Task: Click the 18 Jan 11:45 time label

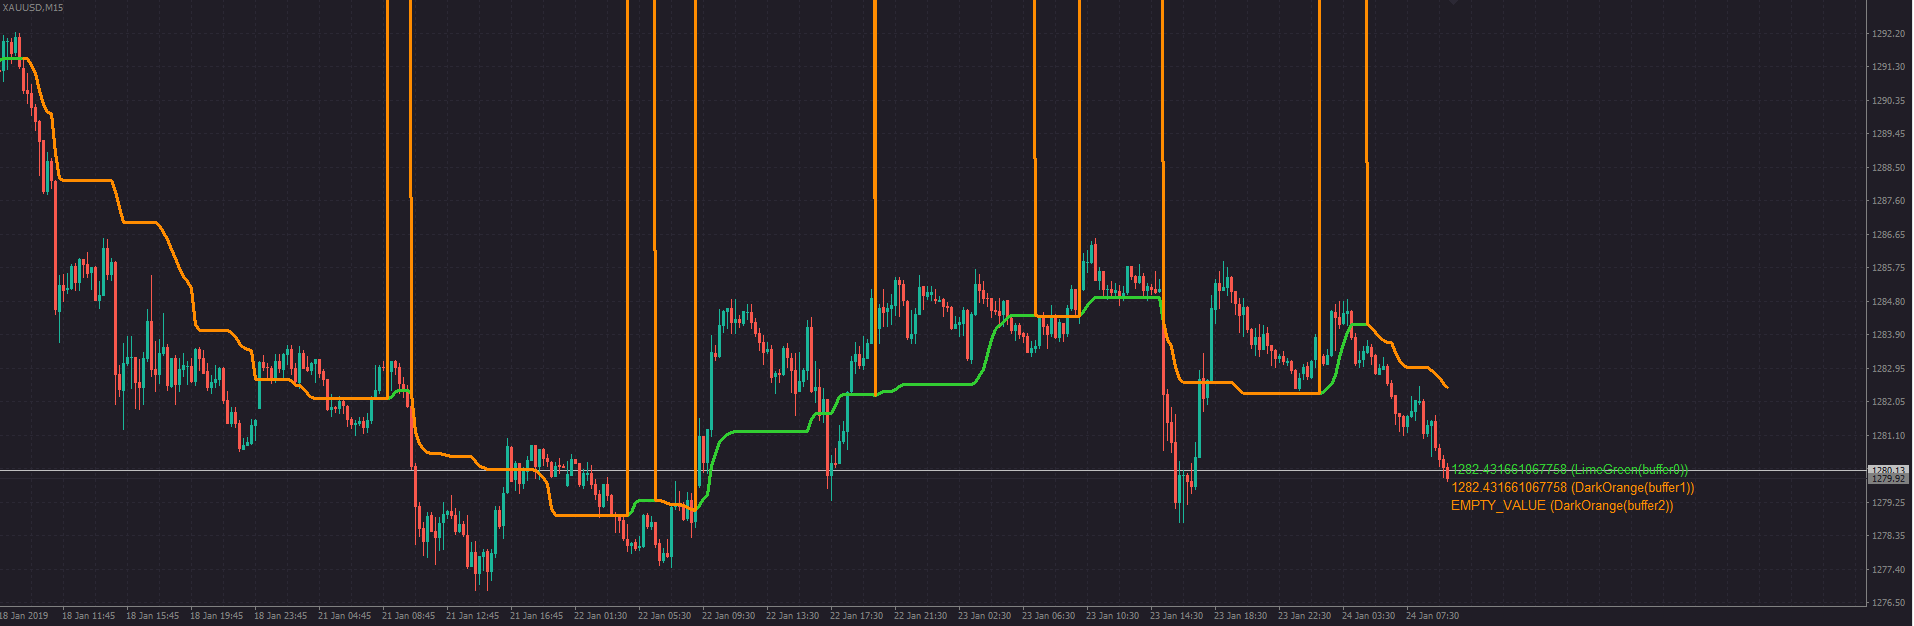Action: (x=88, y=616)
